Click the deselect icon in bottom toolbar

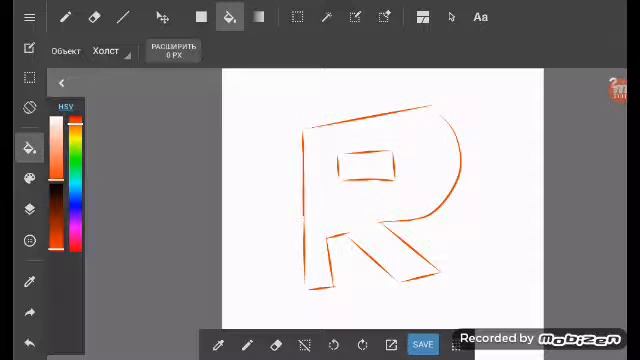304,345
